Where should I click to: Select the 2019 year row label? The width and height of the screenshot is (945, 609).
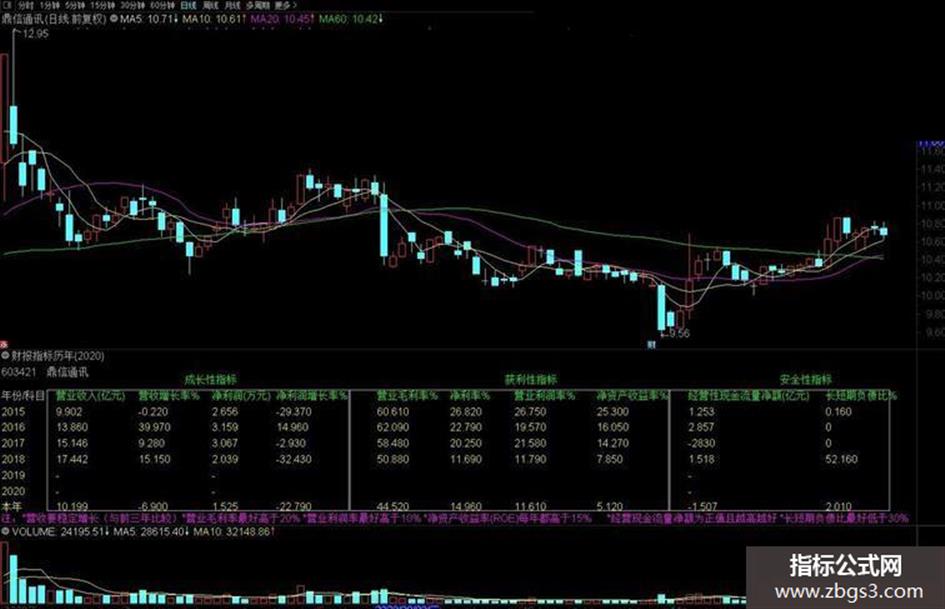[13, 475]
